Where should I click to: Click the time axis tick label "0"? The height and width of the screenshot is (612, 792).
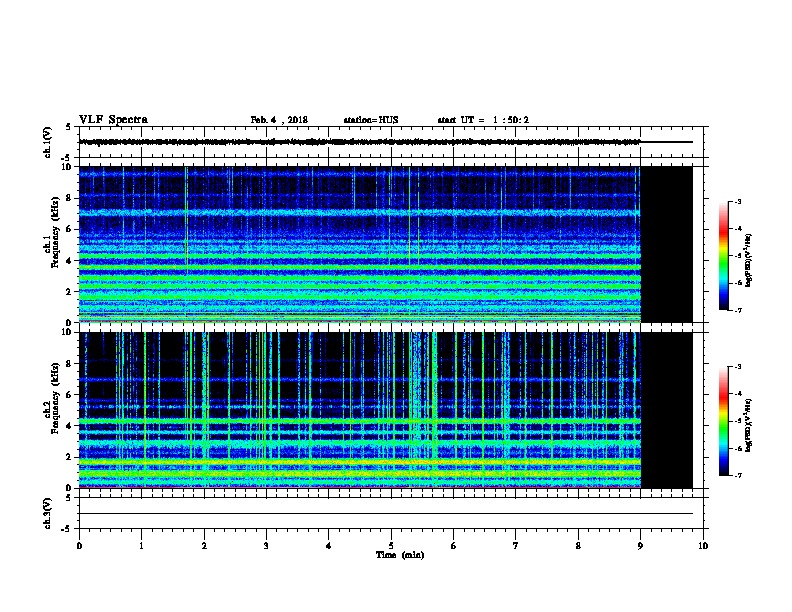(x=79, y=545)
